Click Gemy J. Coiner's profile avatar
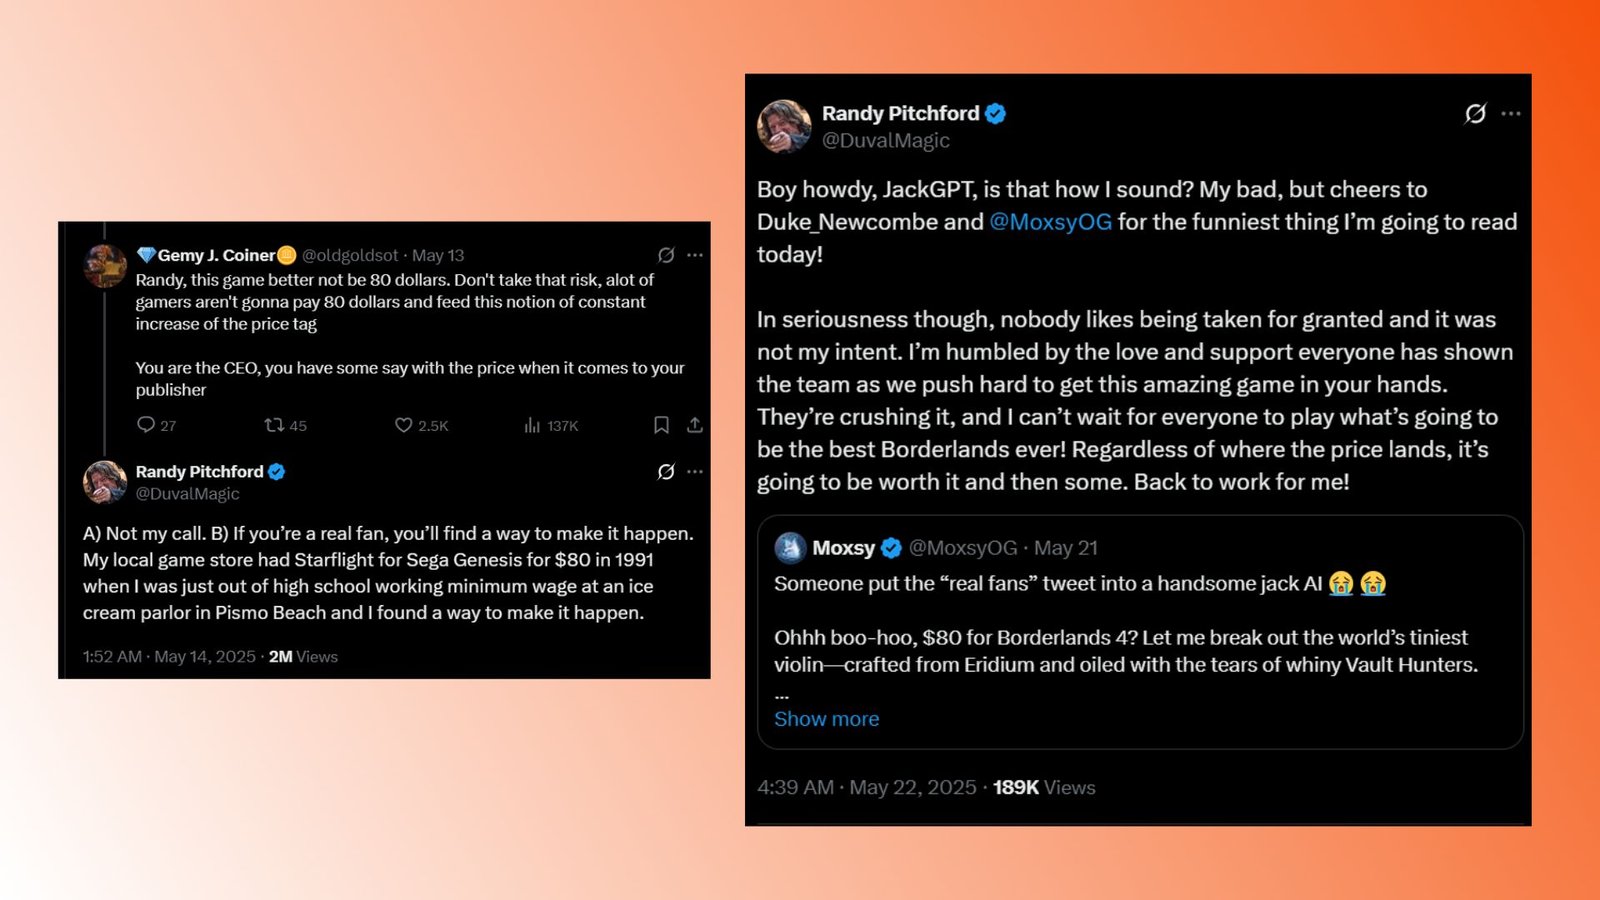 (x=105, y=266)
